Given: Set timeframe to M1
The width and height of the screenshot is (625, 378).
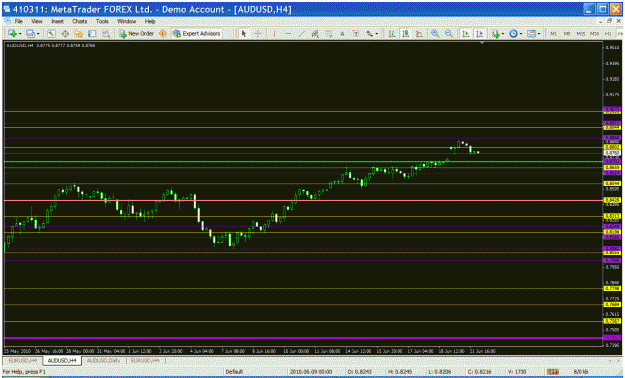Looking at the screenshot, I should click(x=553, y=34).
